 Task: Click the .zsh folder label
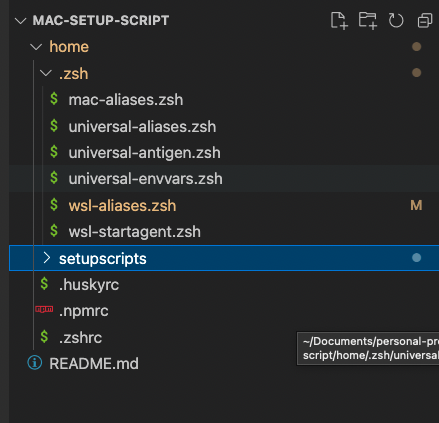(73, 74)
